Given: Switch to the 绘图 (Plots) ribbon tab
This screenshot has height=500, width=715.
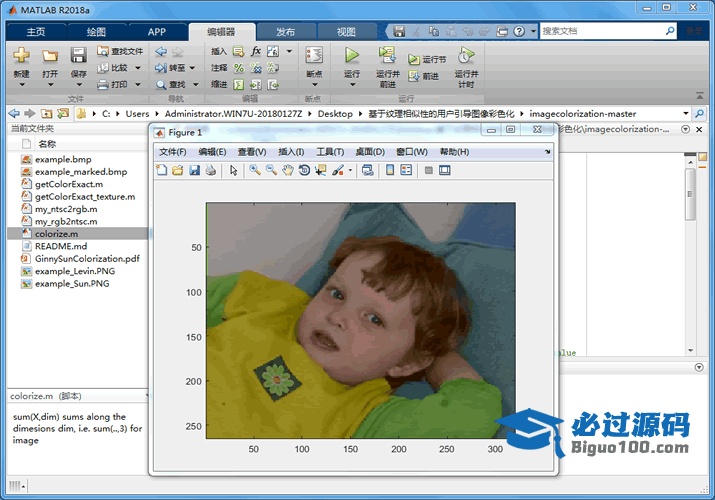Looking at the screenshot, I should (96, 31).
